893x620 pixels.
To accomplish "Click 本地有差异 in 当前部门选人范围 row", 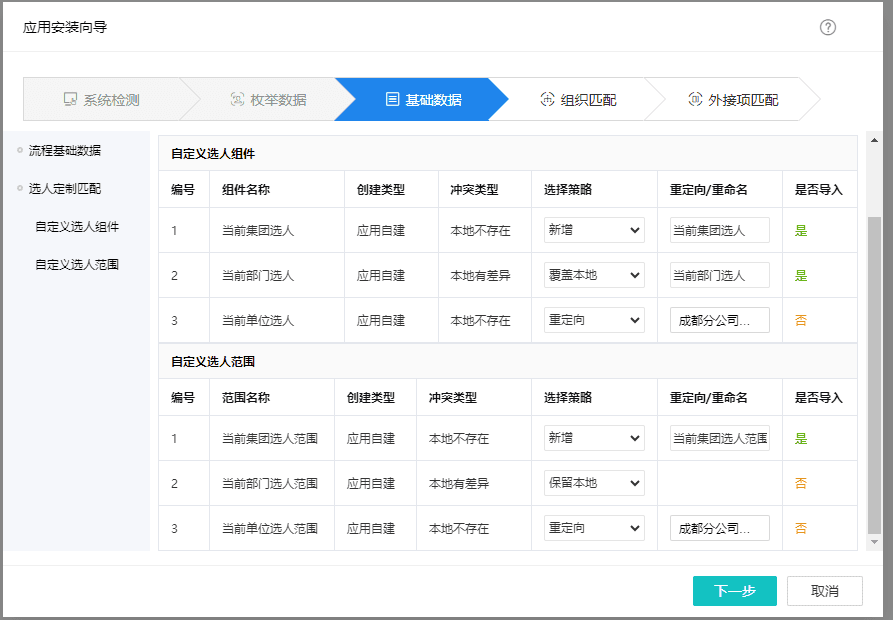I will pos(458,483).
